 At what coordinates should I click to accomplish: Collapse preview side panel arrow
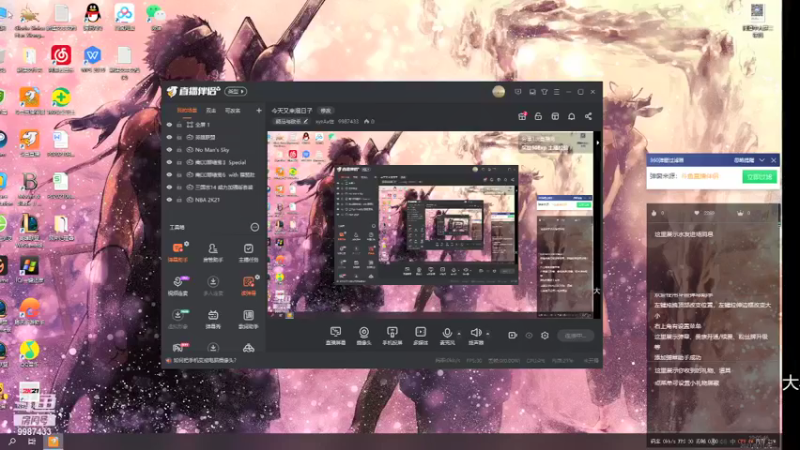[597, 143]
